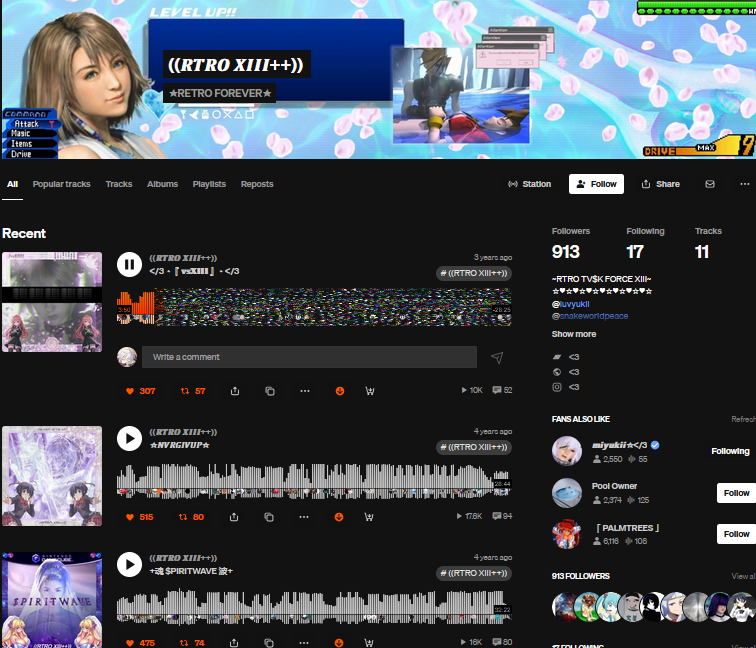Copy link of the NVRGIVUP track
The height and width of the screenshot is (648, 756).
pos(269,517)
